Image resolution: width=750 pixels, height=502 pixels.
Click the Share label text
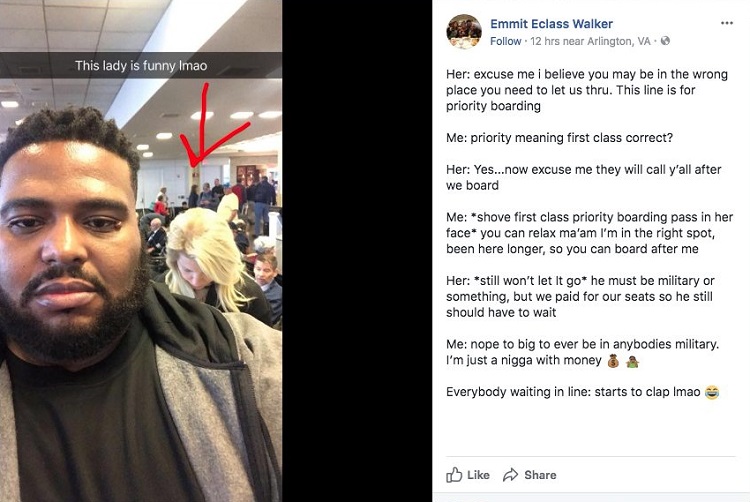(x=540, y=475)
